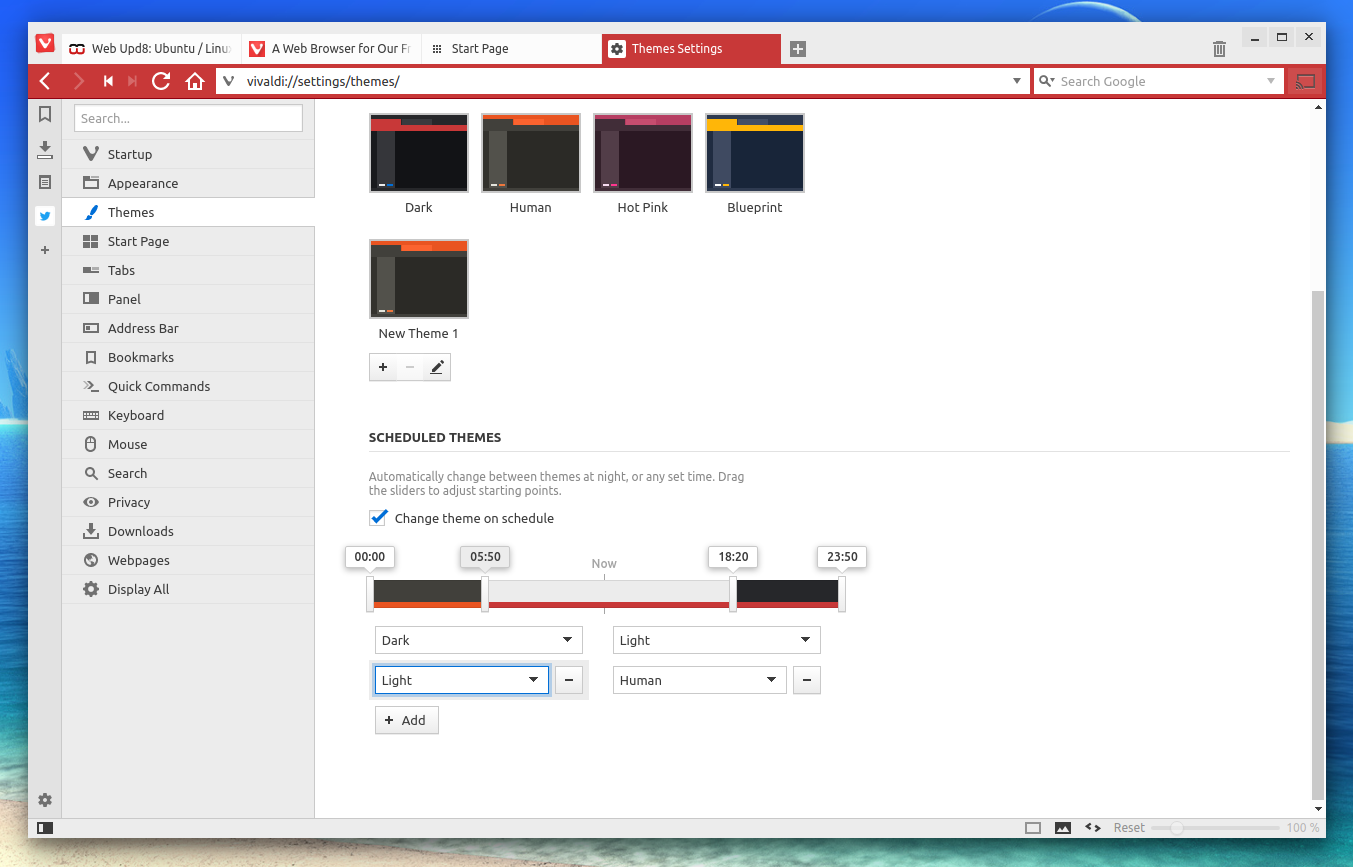Open the Human scheduled theme dropdown
The height and width of the screenshot is (867, 1353).
tap(699, 680)
